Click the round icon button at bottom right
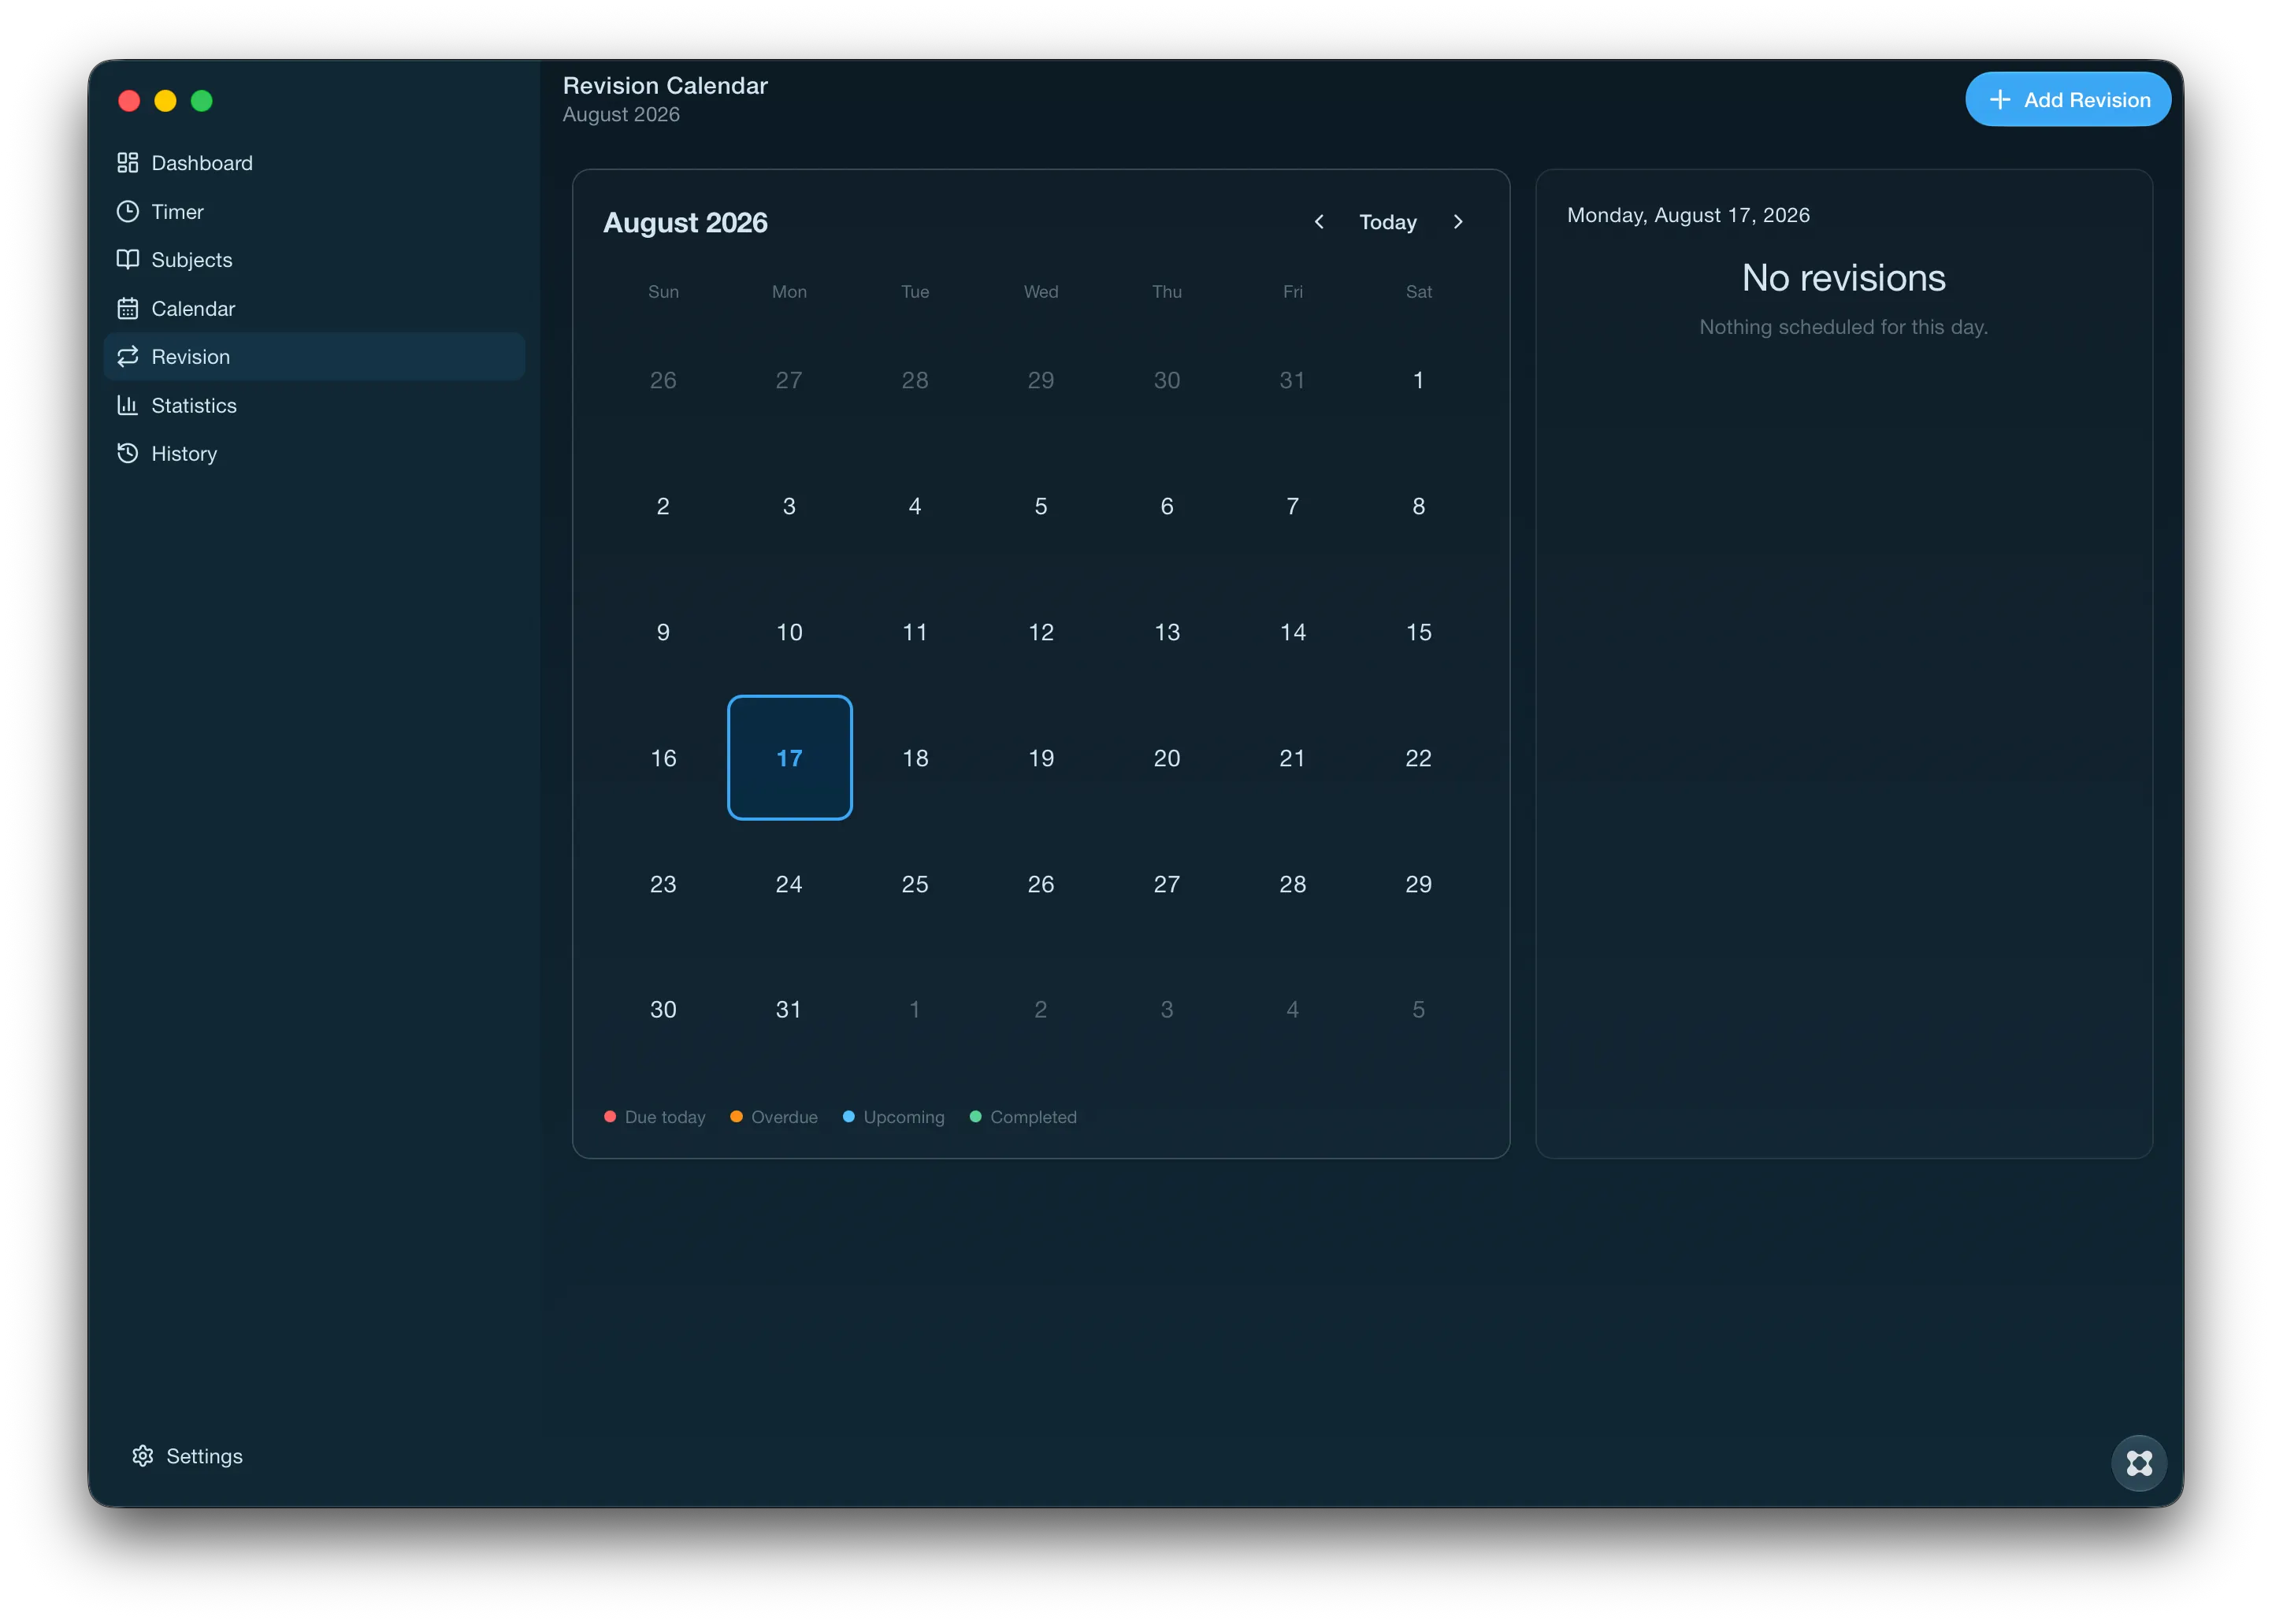The height and width of the screenshot is (1624, 2272). 2138,1463
